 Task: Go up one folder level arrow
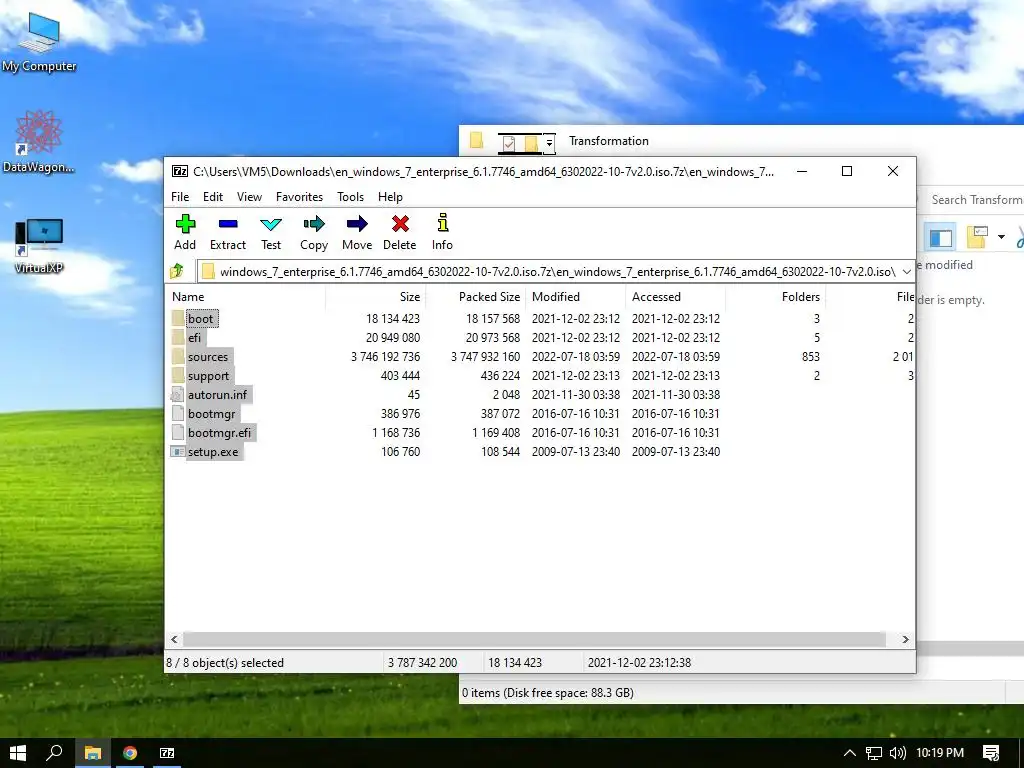tap(176, 271)
